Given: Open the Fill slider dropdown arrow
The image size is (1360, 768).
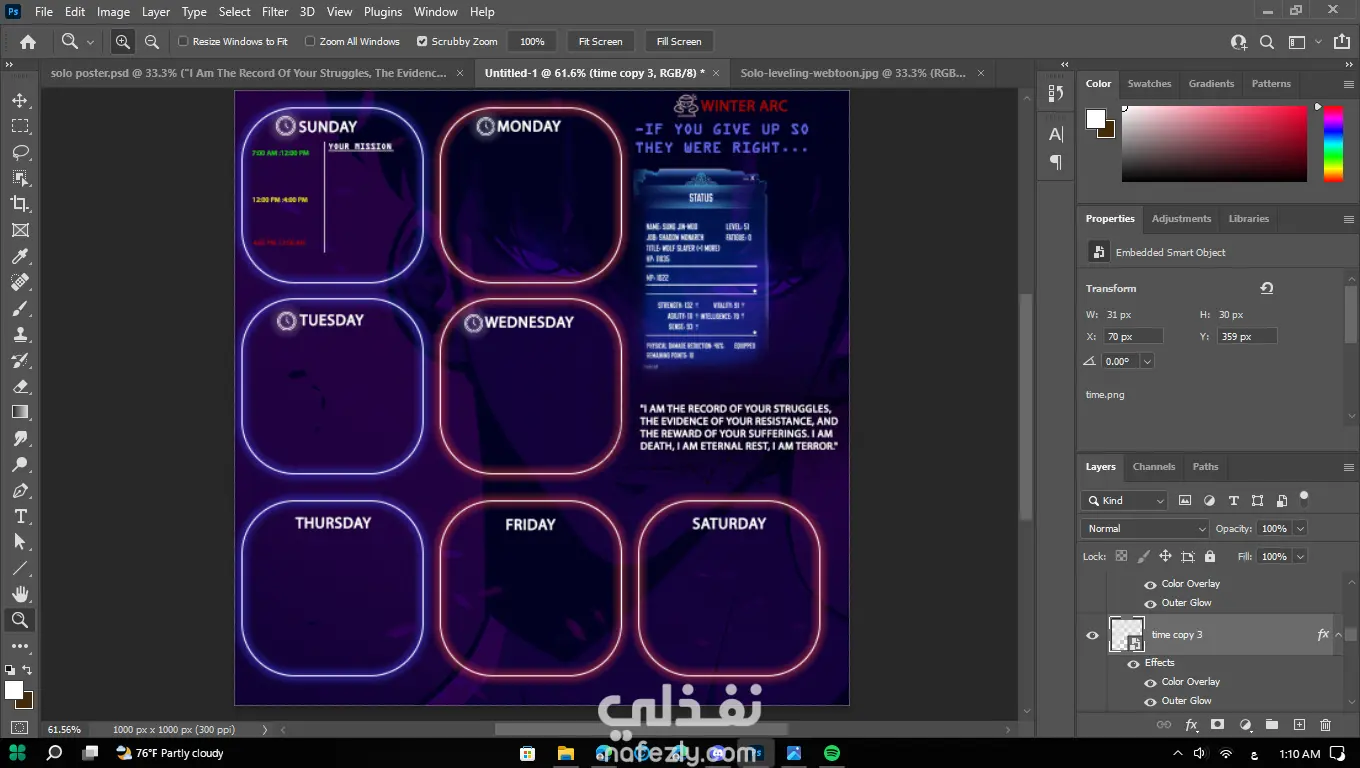Looking at the screenshot, I should (x=1300, y=556).
